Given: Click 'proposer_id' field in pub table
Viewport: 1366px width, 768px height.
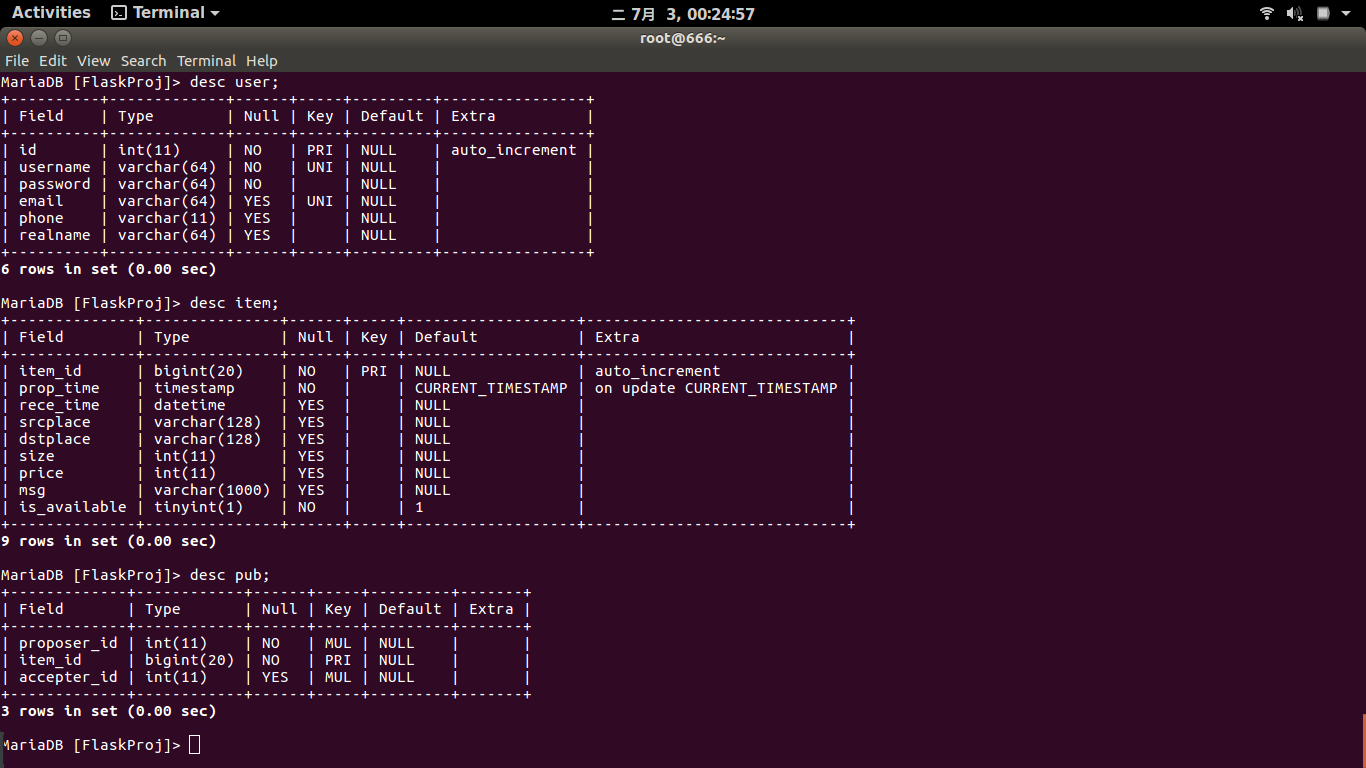Looking at the screenshot, I should click(68, 643).
